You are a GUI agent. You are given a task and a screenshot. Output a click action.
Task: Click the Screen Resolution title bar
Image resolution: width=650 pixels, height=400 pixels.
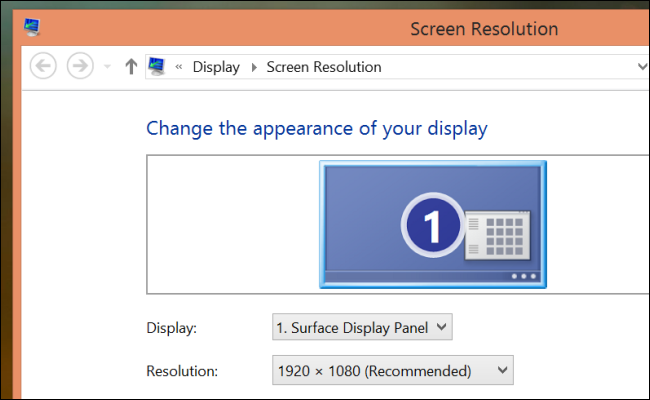point(484,29)
